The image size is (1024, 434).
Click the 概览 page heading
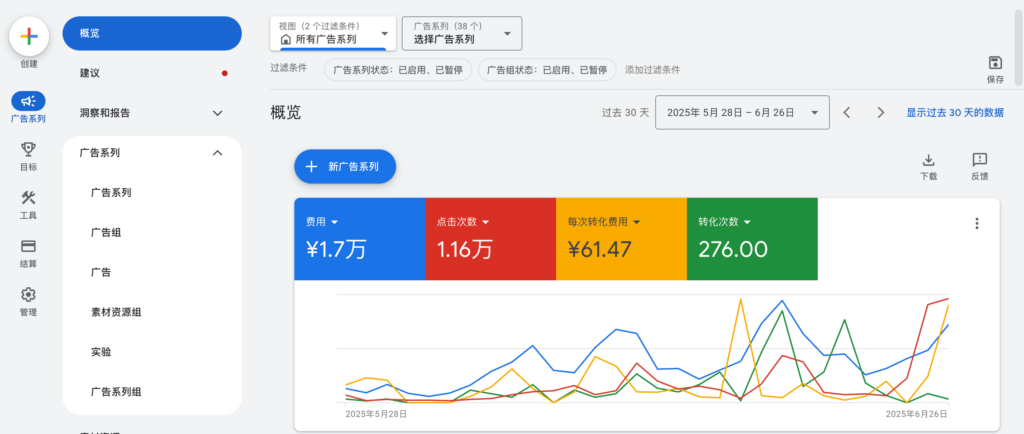(x=286, y=112)
